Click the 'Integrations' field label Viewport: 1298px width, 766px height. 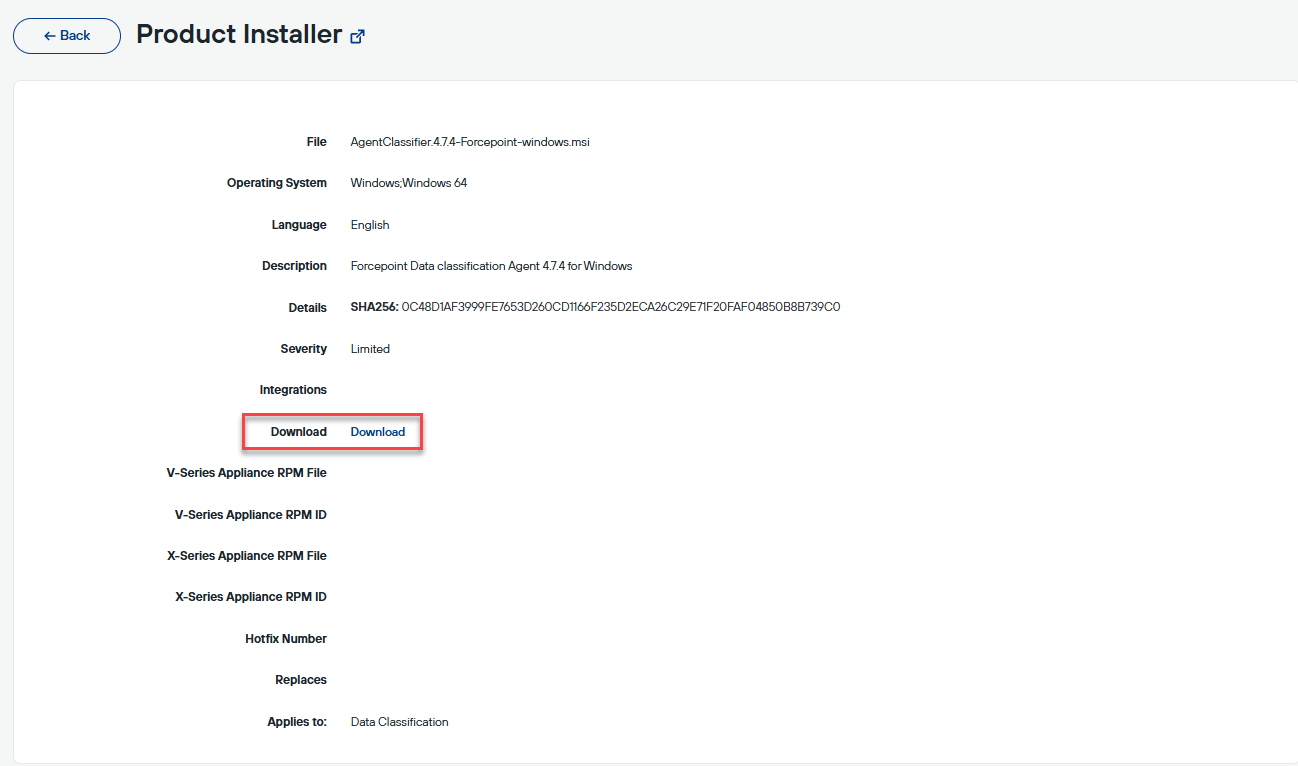(293, 390)
